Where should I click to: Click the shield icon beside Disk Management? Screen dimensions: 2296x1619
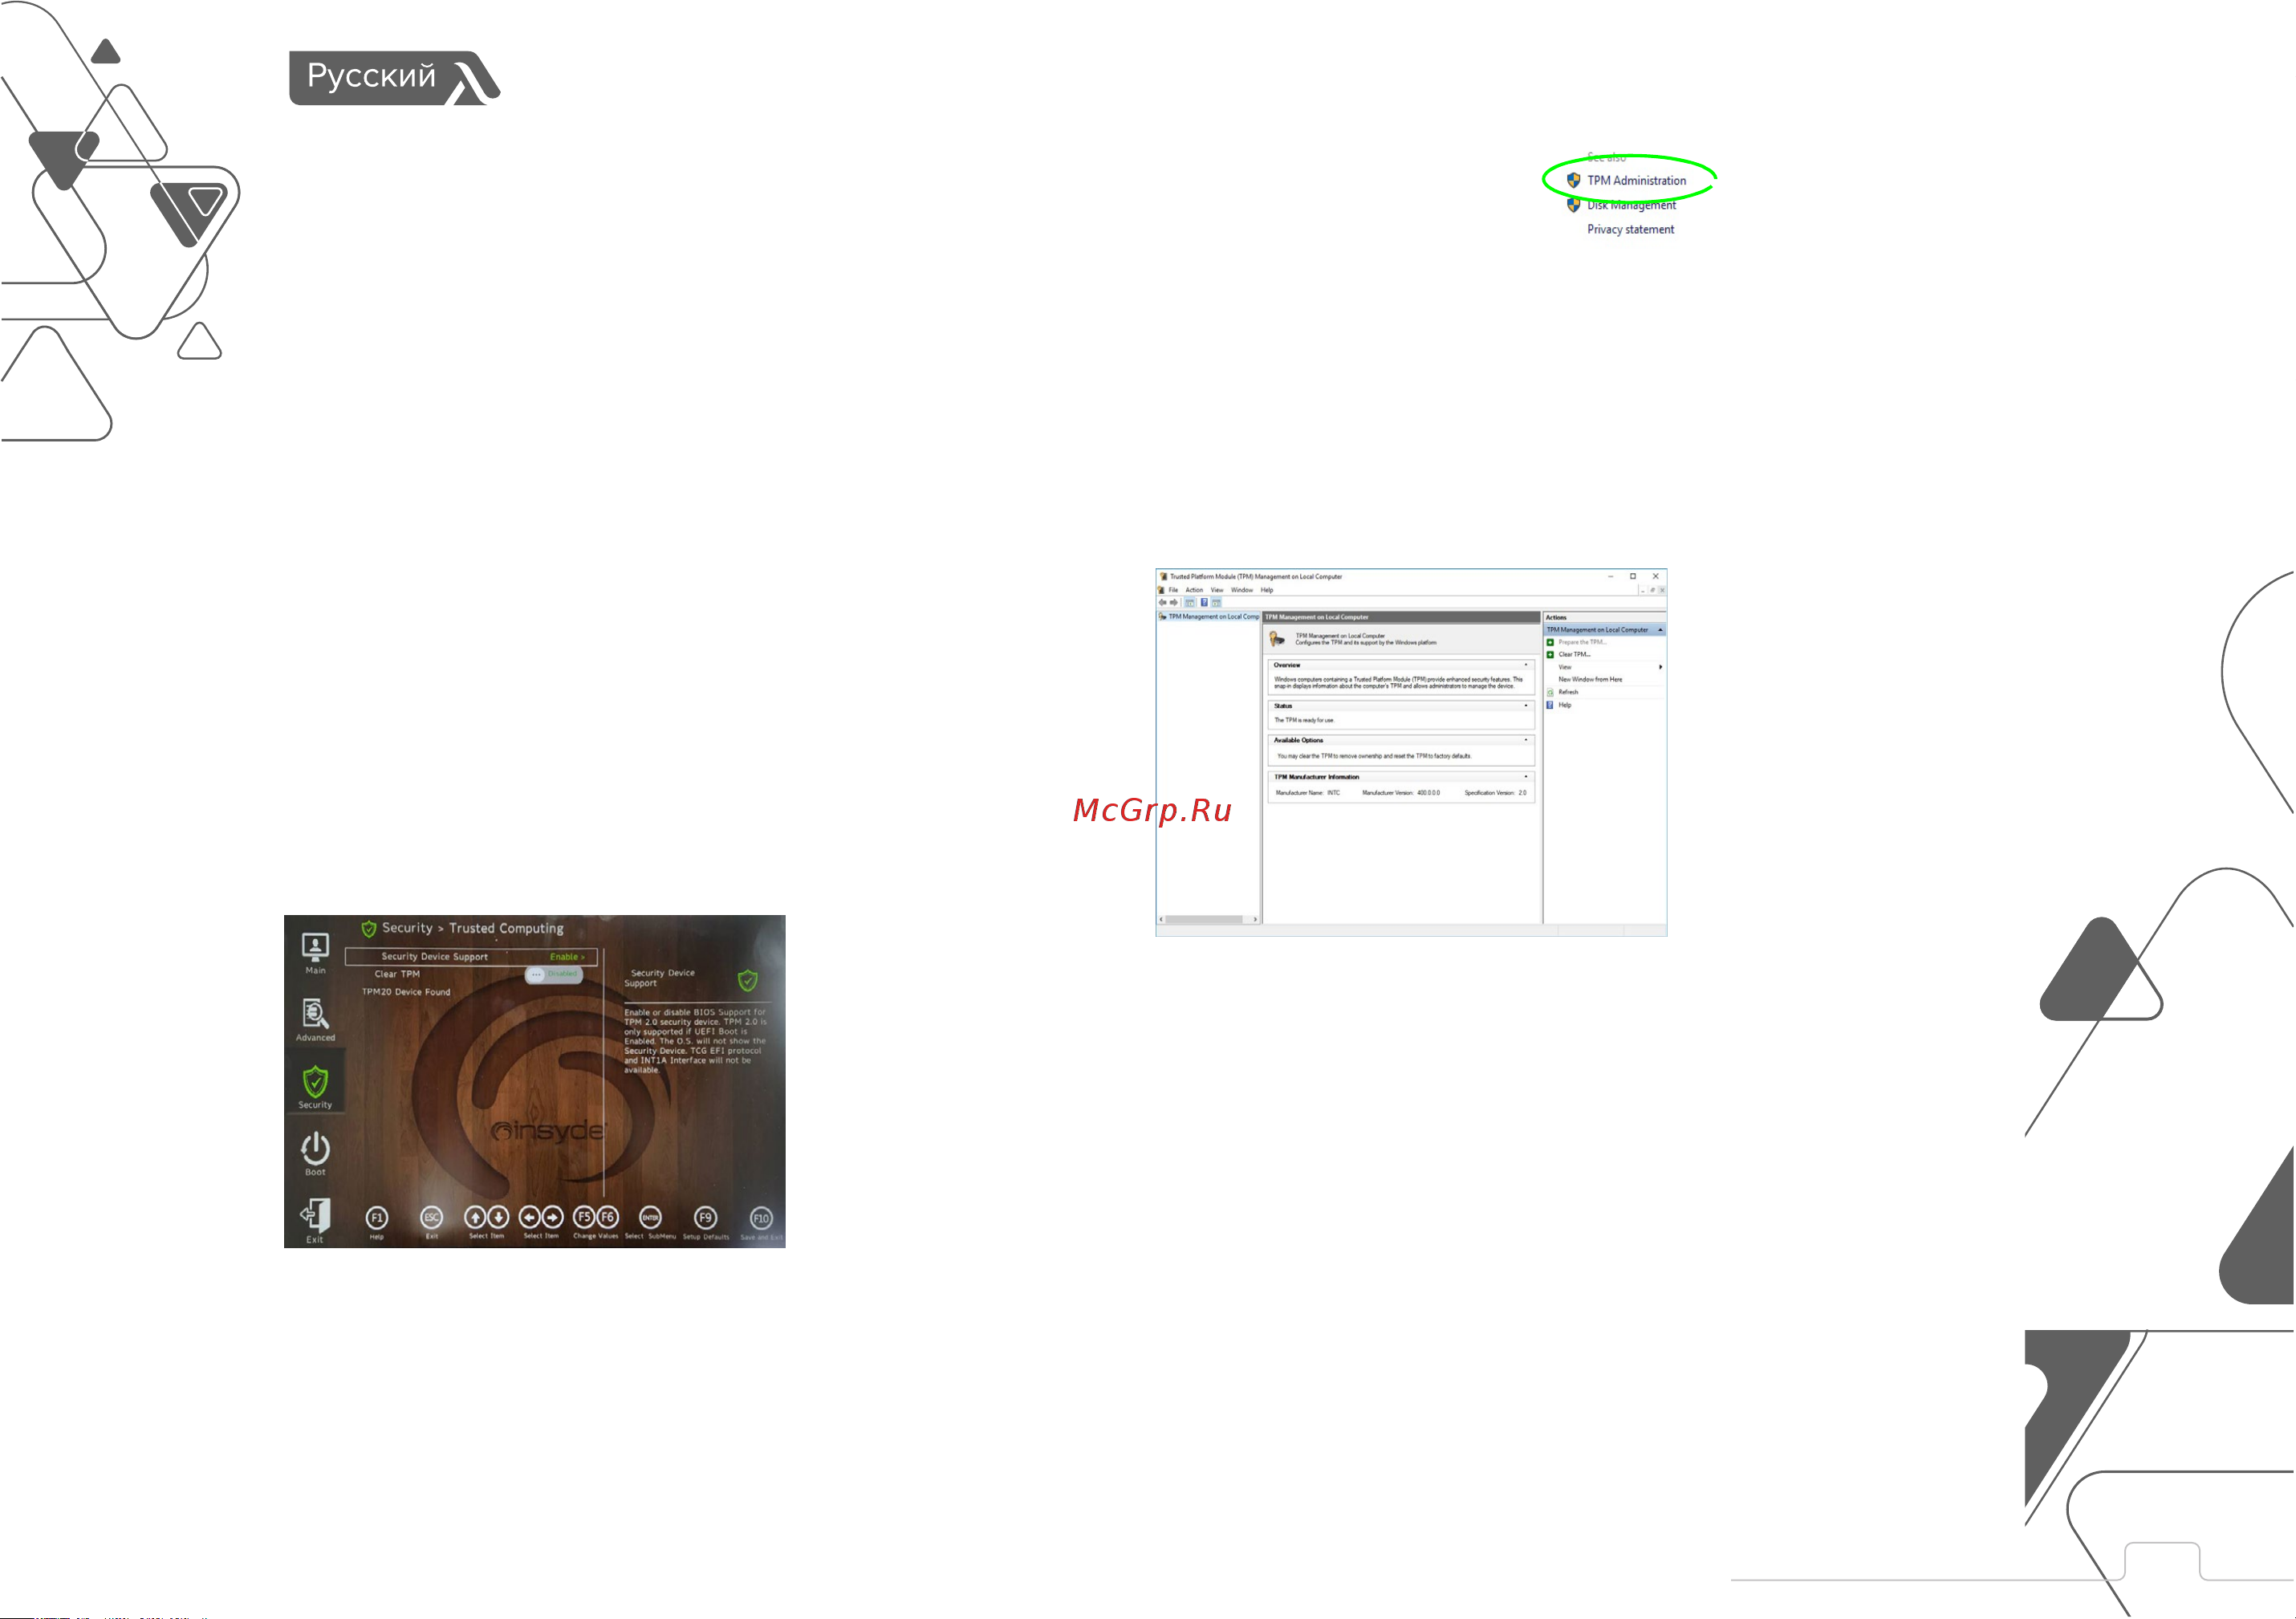tap(1573, 205)
